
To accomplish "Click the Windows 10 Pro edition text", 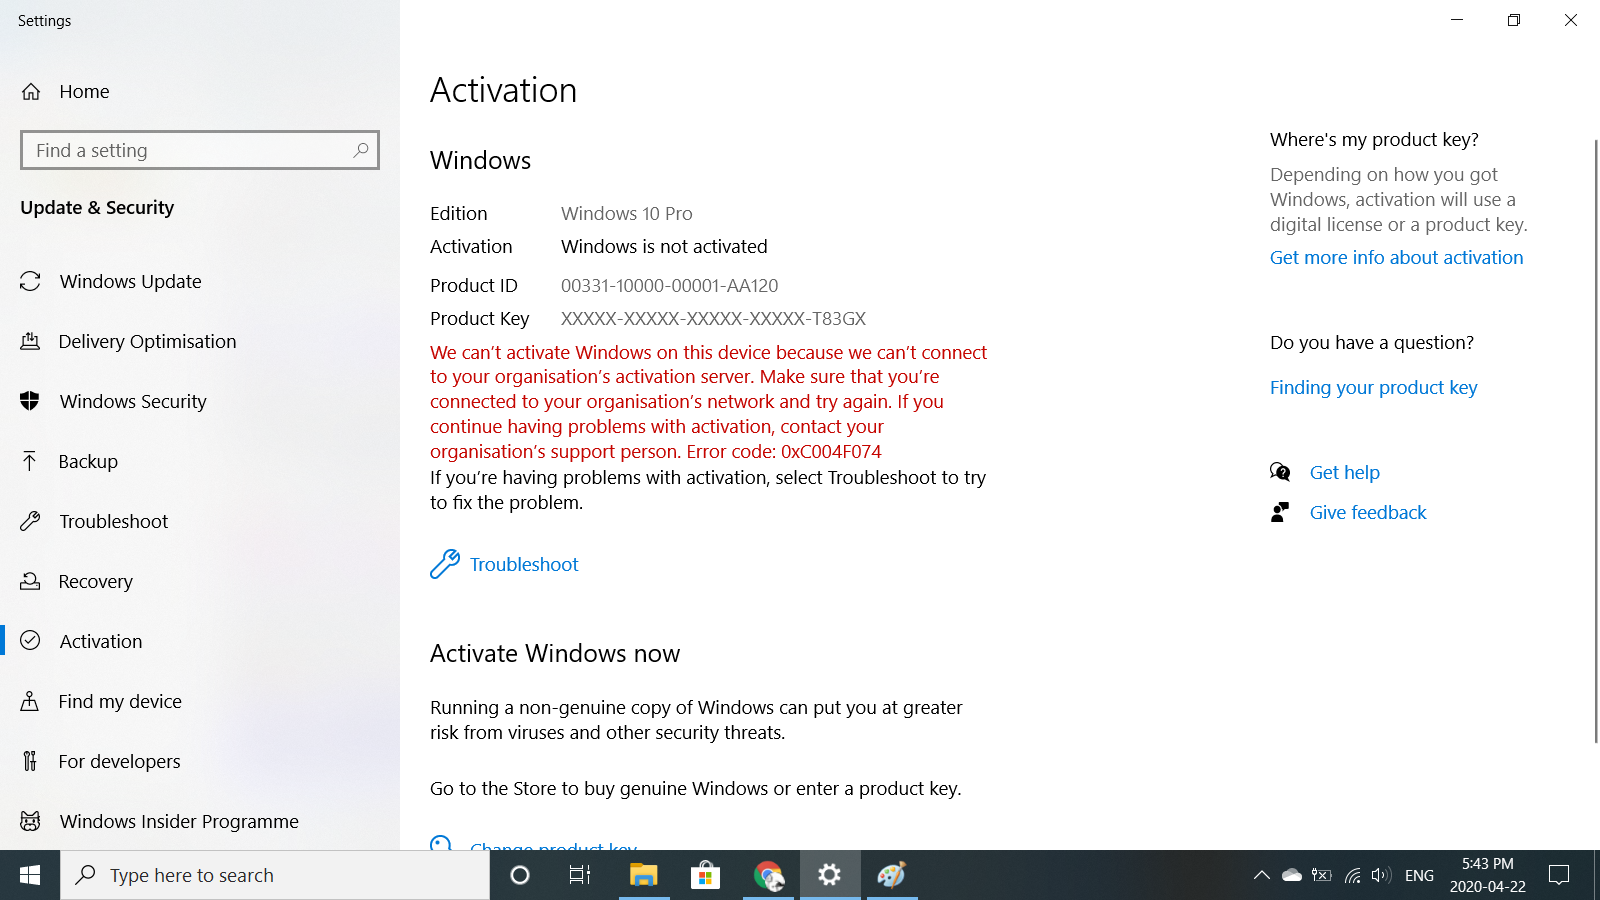I will (626, 213).
